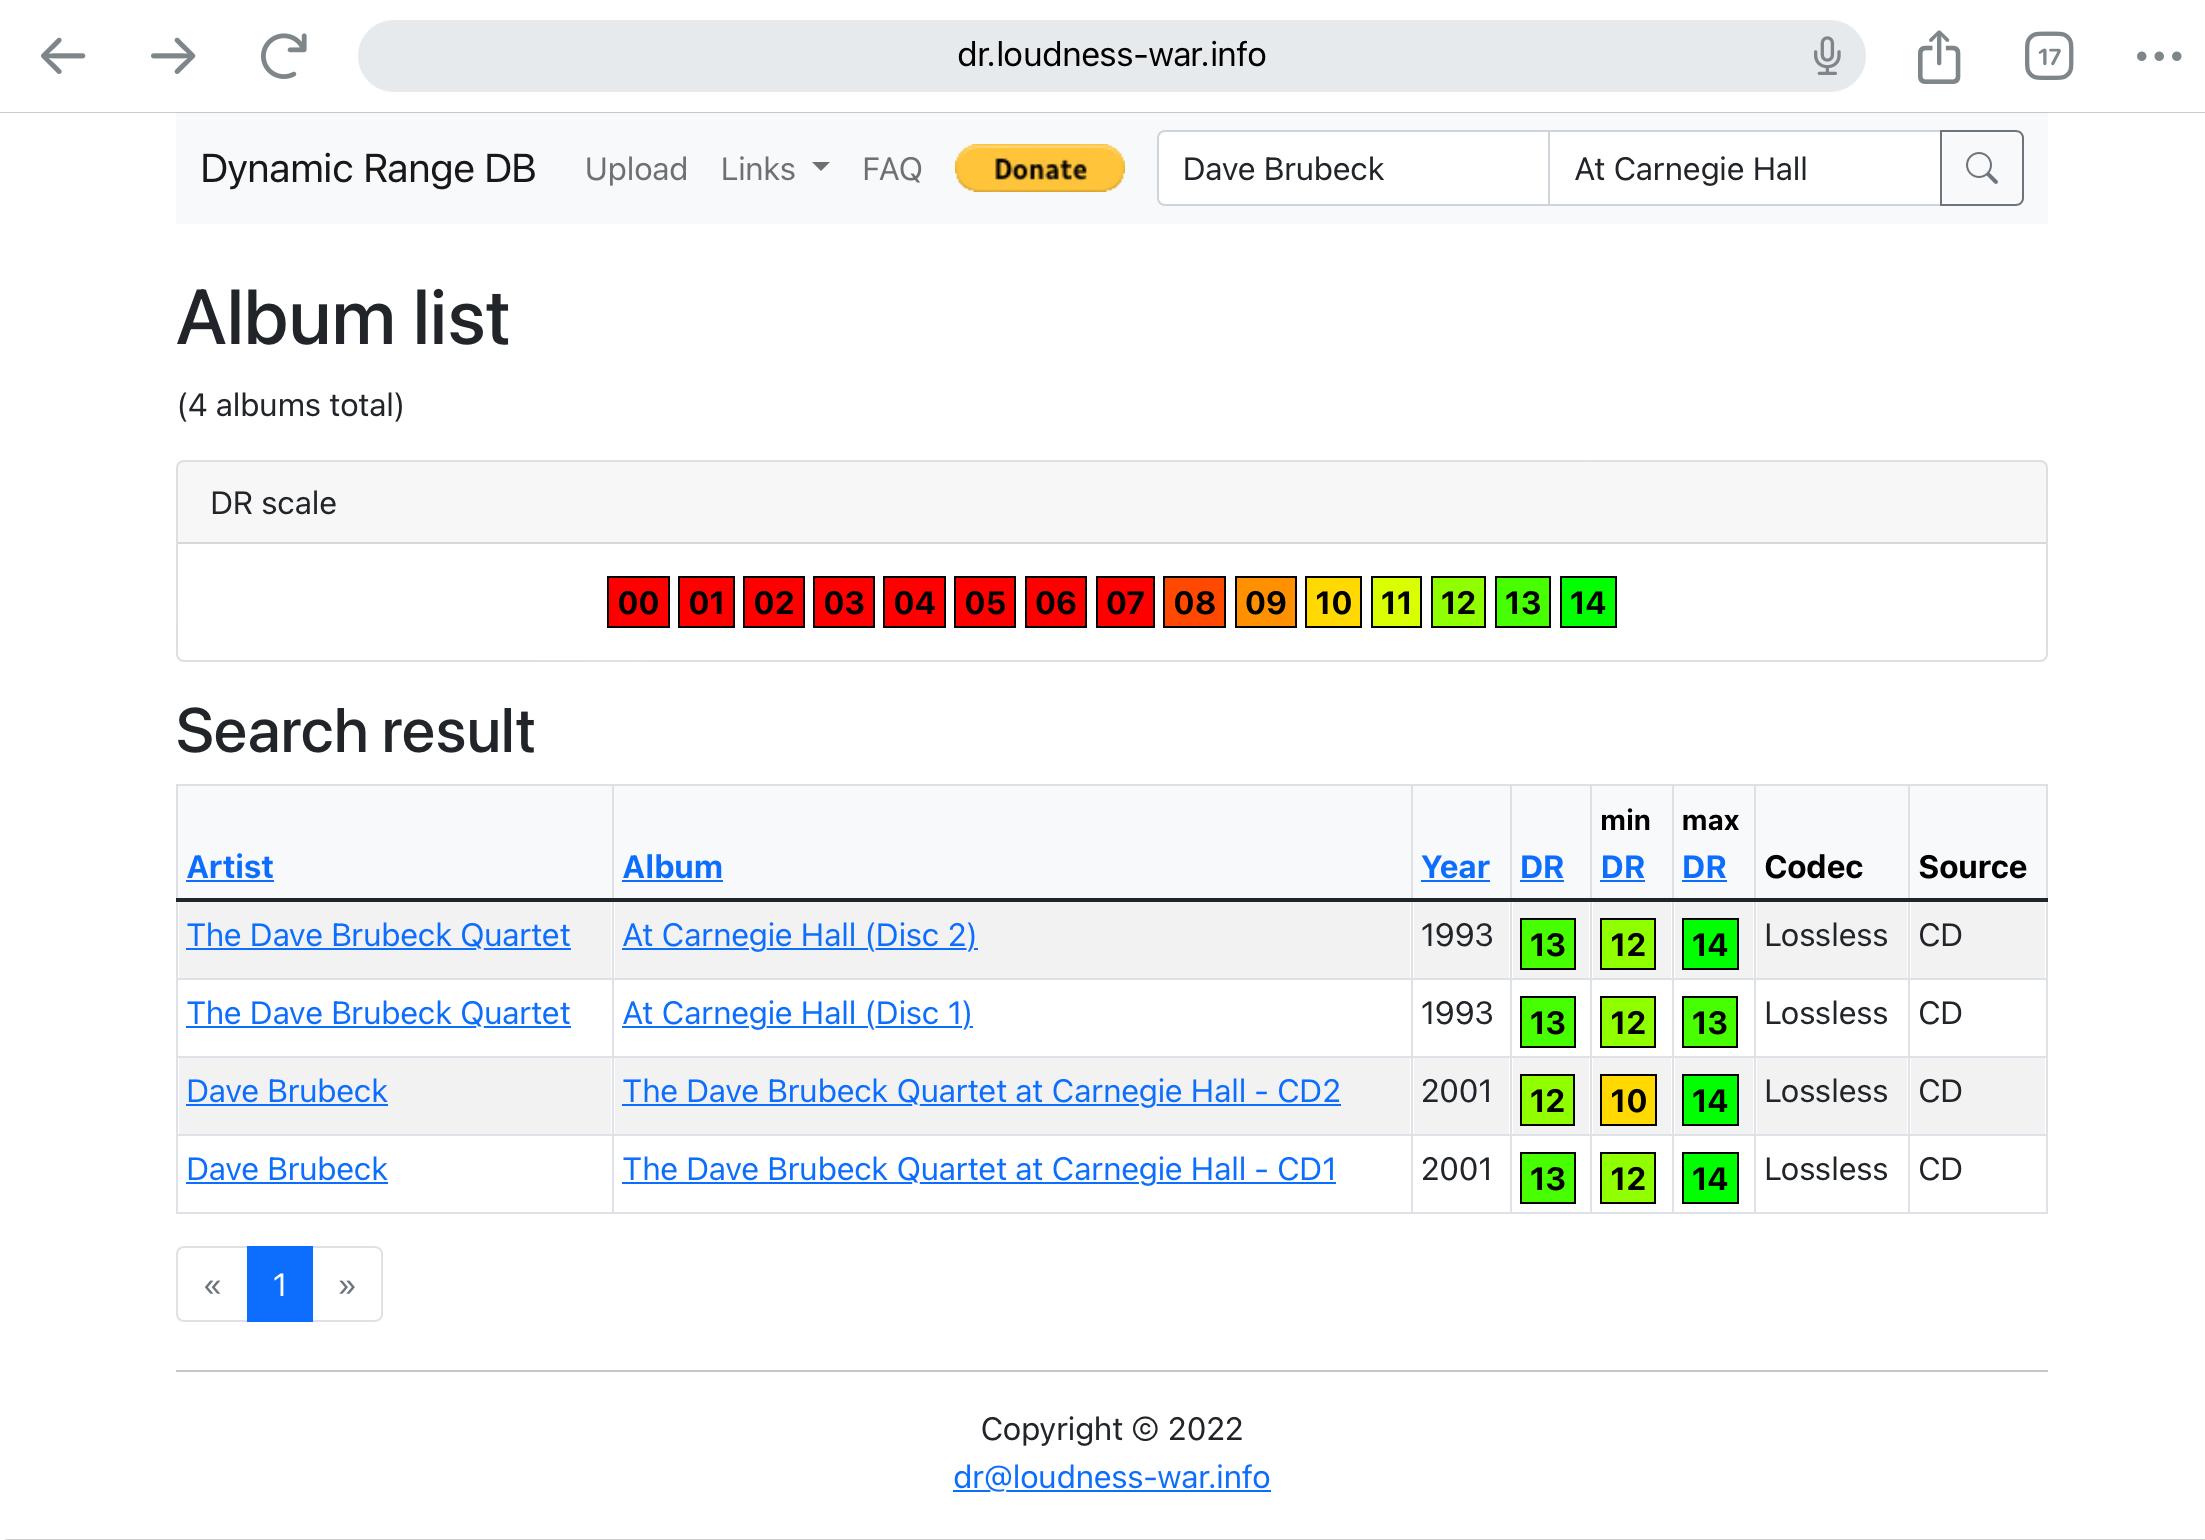
Task: Open artist link for the Disc 1 row
Action: click(x=378, y=1013)
